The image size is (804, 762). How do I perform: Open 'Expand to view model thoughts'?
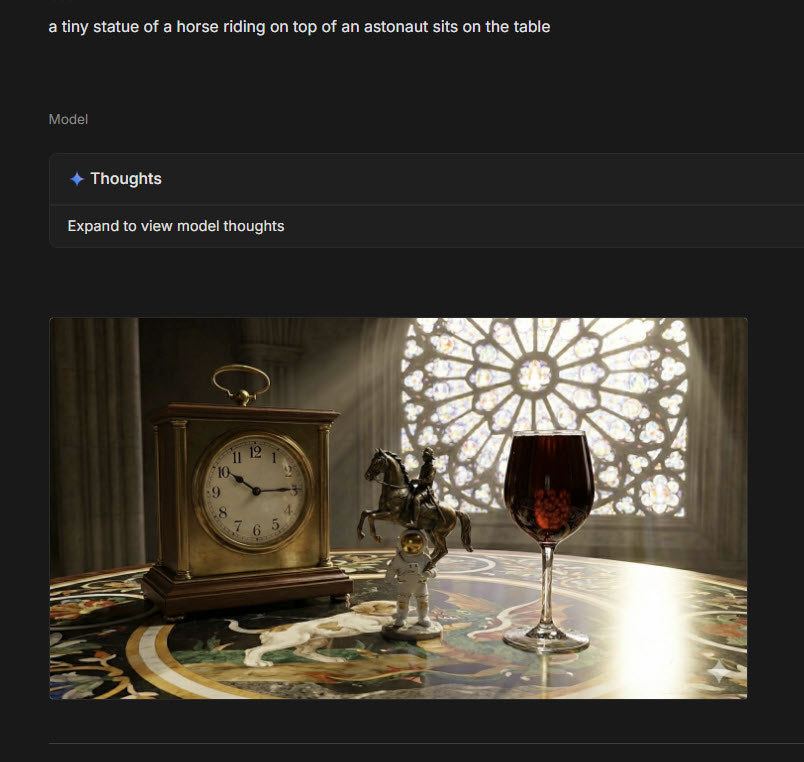click(x=176, y=226)
